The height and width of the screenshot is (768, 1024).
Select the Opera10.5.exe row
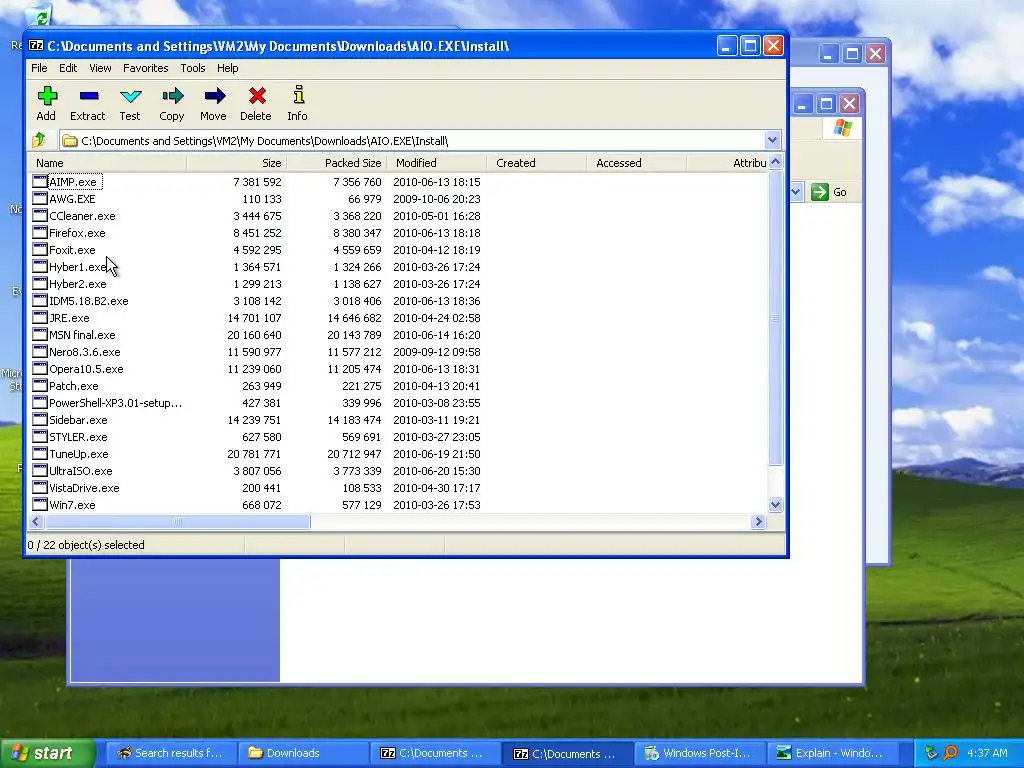(x=398, y=368)
